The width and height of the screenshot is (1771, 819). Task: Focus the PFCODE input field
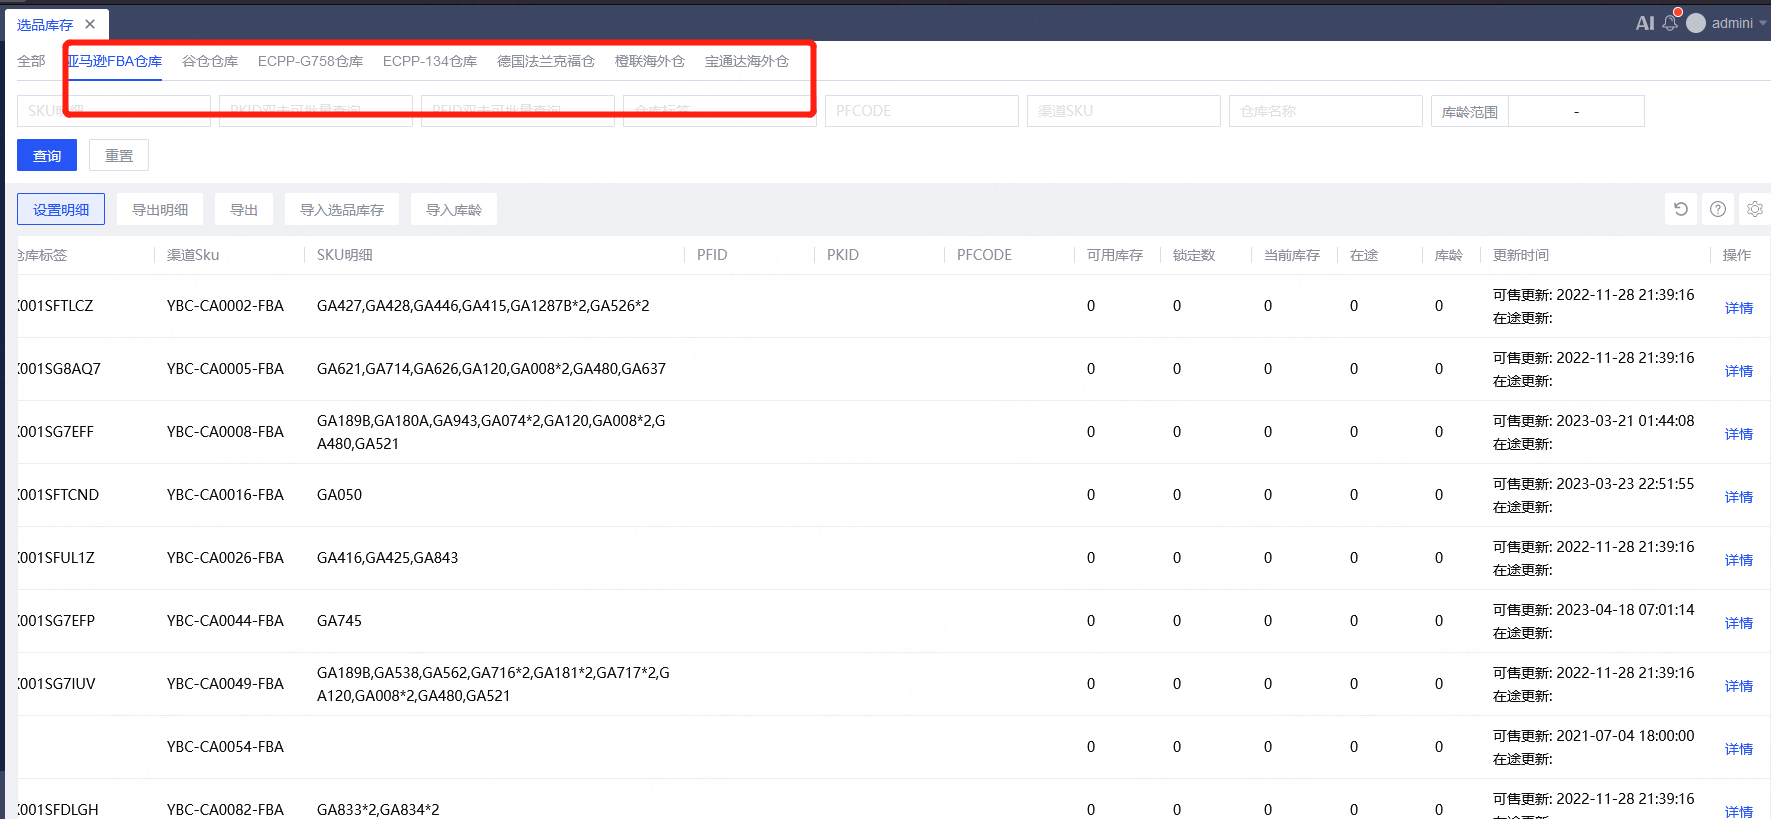click(921, 111)
